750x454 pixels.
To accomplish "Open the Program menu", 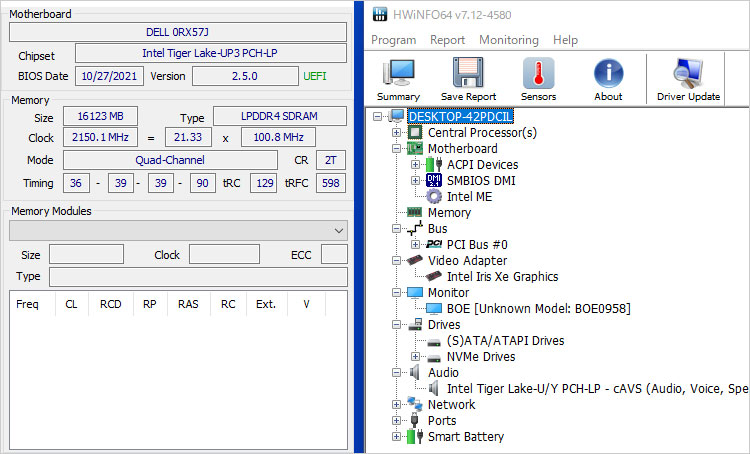I will 394,40.
